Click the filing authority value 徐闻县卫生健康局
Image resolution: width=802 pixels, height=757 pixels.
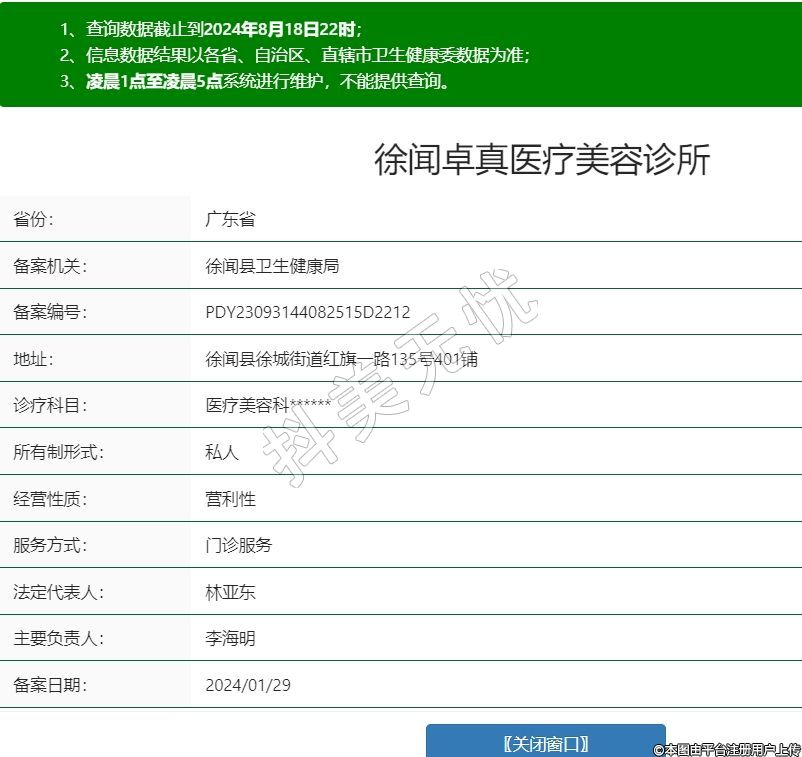[x=272, y=266]
